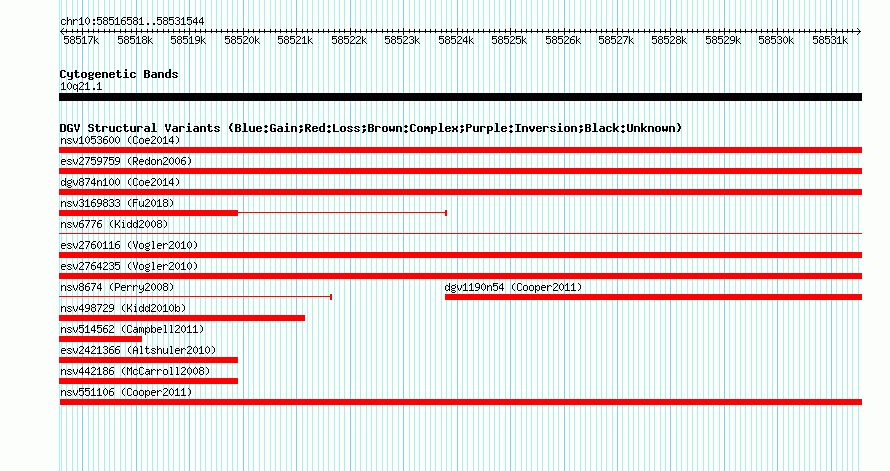
Task: Select the red bar of esv2421366
Action: click(148, 360)
